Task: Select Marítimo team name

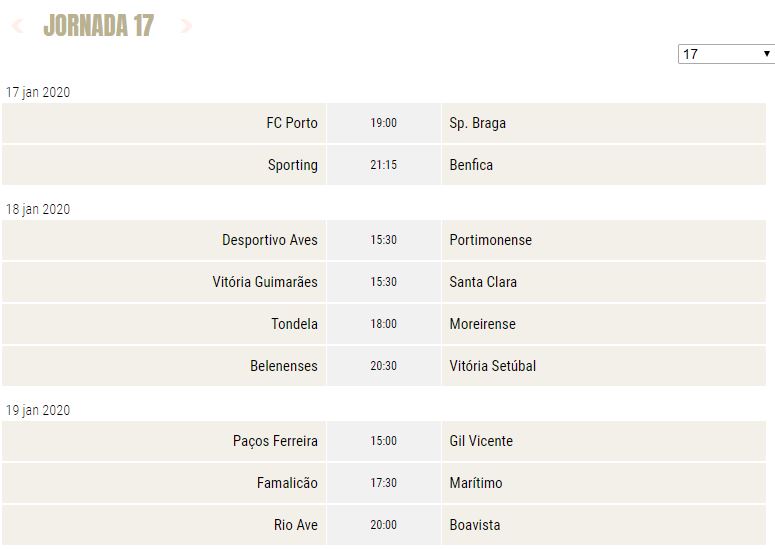Action: coord(476,483)
